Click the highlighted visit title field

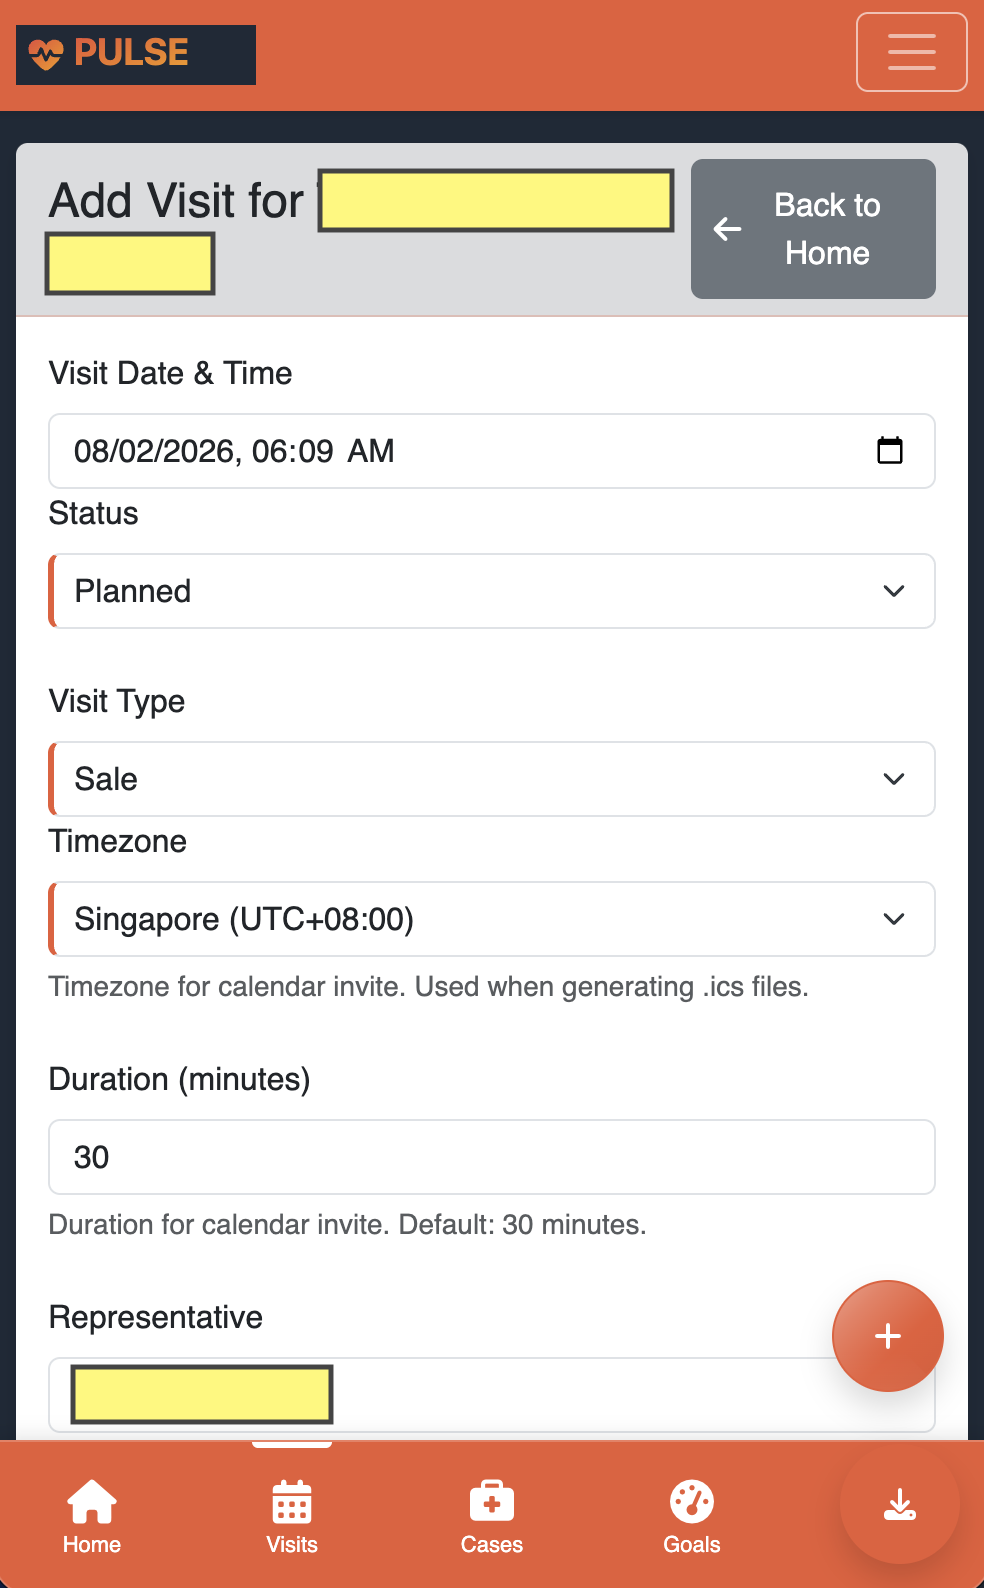click(494, 201)
